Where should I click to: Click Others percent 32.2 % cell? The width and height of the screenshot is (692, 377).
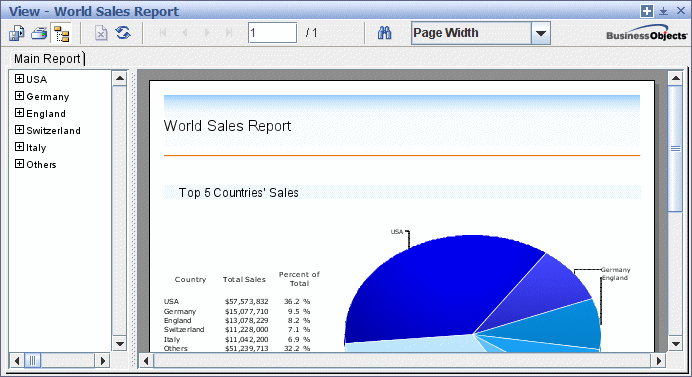[x=297, y=348]
